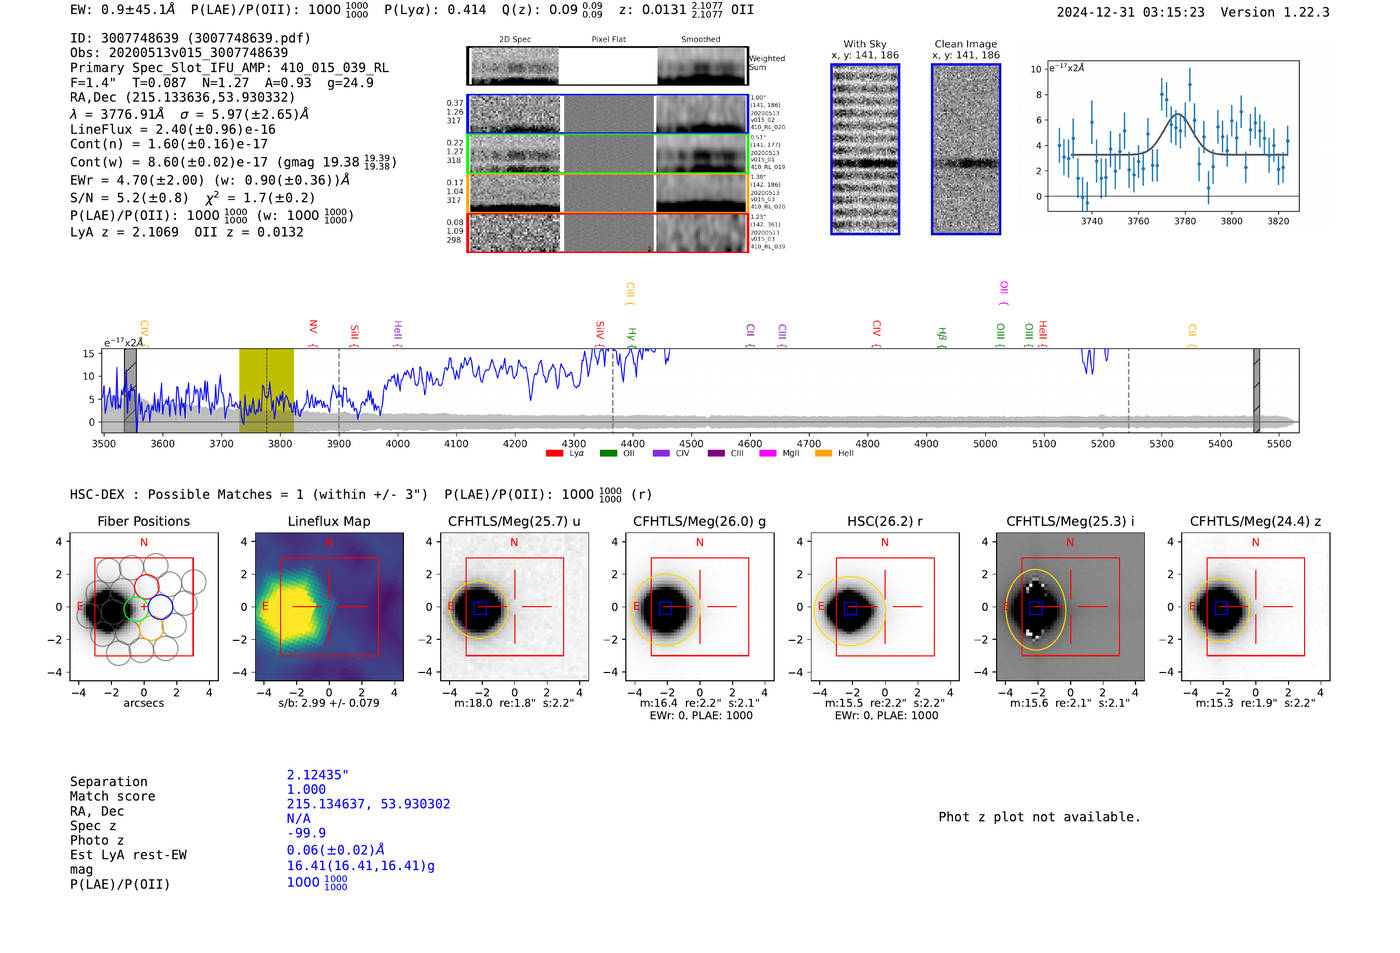Click the LineFlux = 2.40(±0.96)e-16 value
Viewport: 1400px width, 953px height.
(173, 129)
